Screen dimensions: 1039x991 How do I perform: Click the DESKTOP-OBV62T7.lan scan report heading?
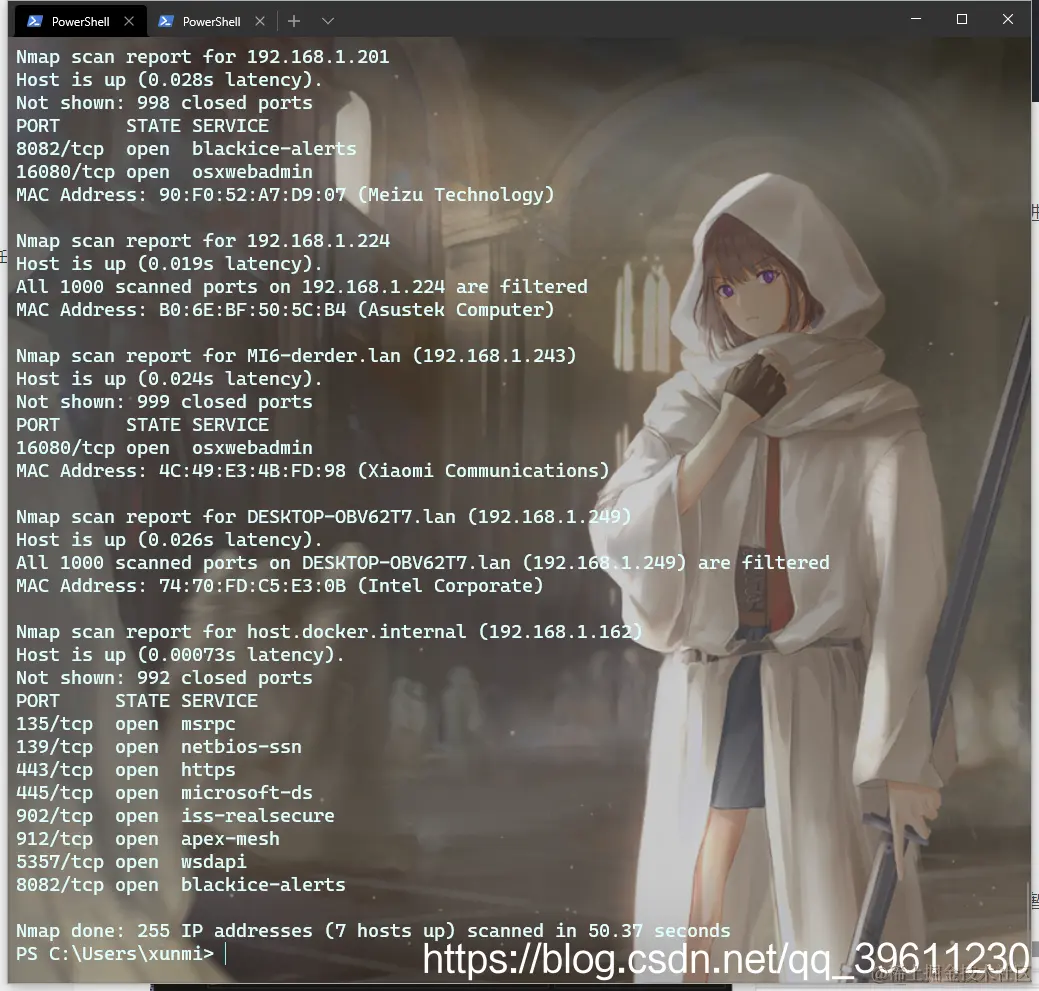pos(323,517)
